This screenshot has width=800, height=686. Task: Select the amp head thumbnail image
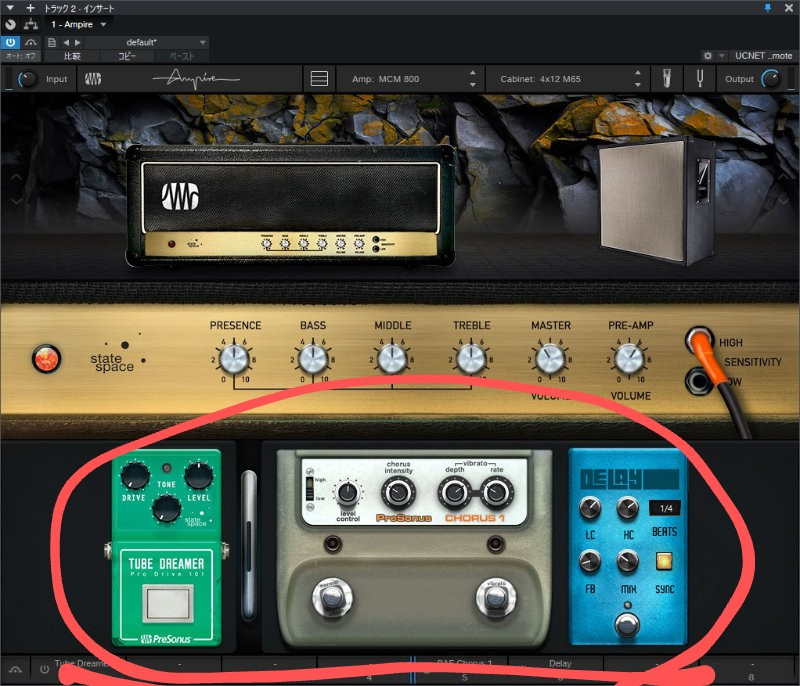291,205
